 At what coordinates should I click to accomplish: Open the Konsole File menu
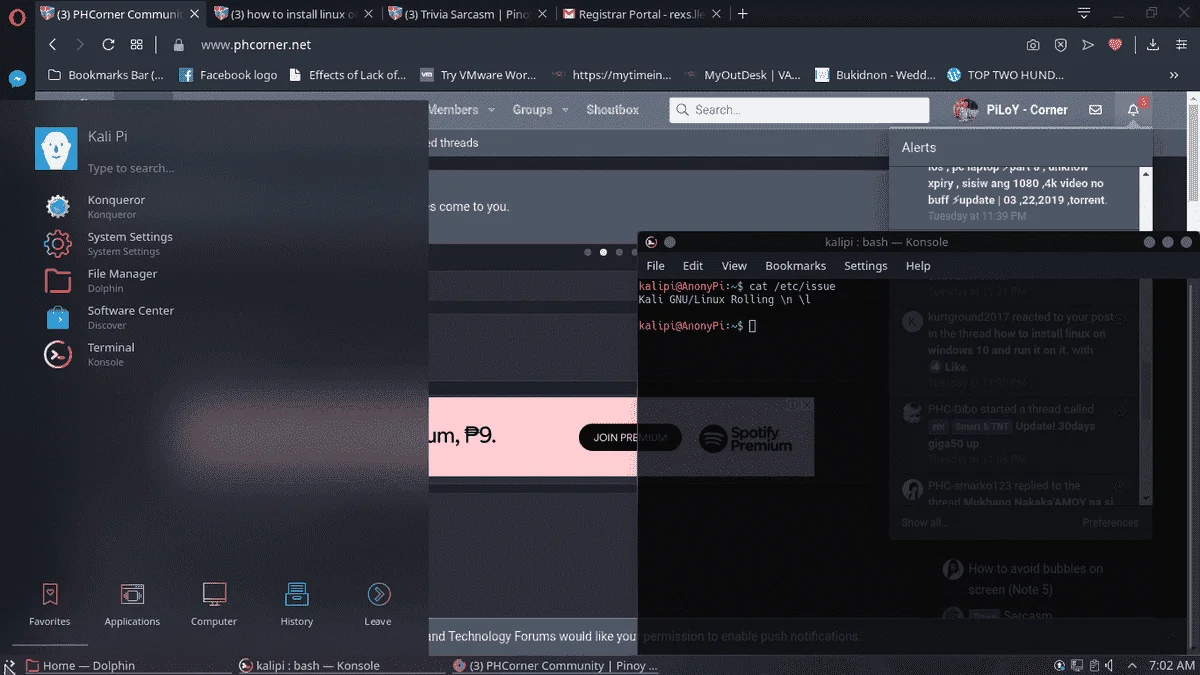(655, 266)
